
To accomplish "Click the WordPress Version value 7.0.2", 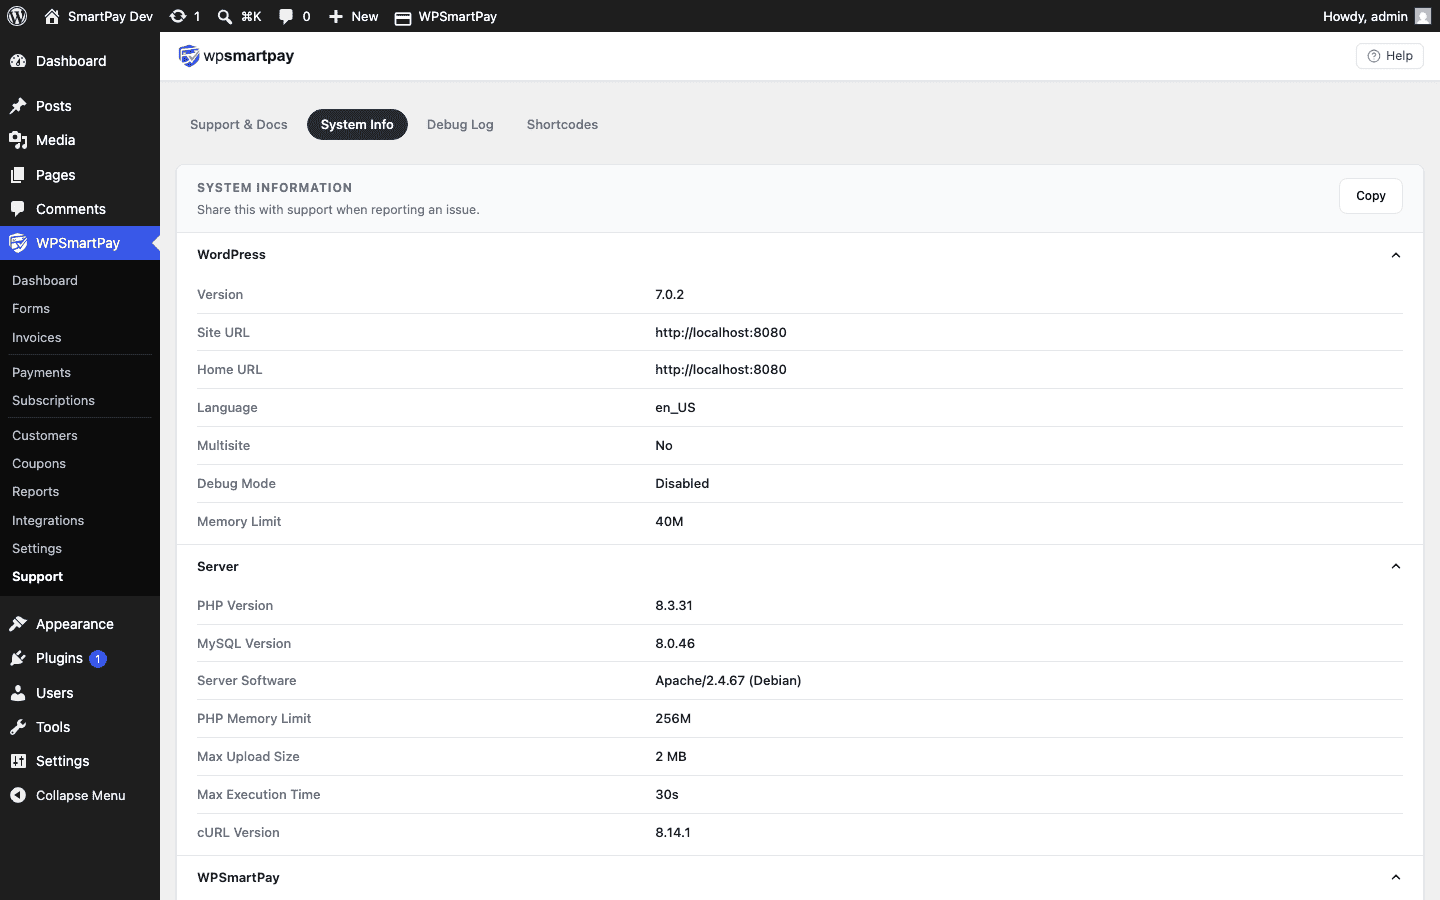I will tap(670, 294).
